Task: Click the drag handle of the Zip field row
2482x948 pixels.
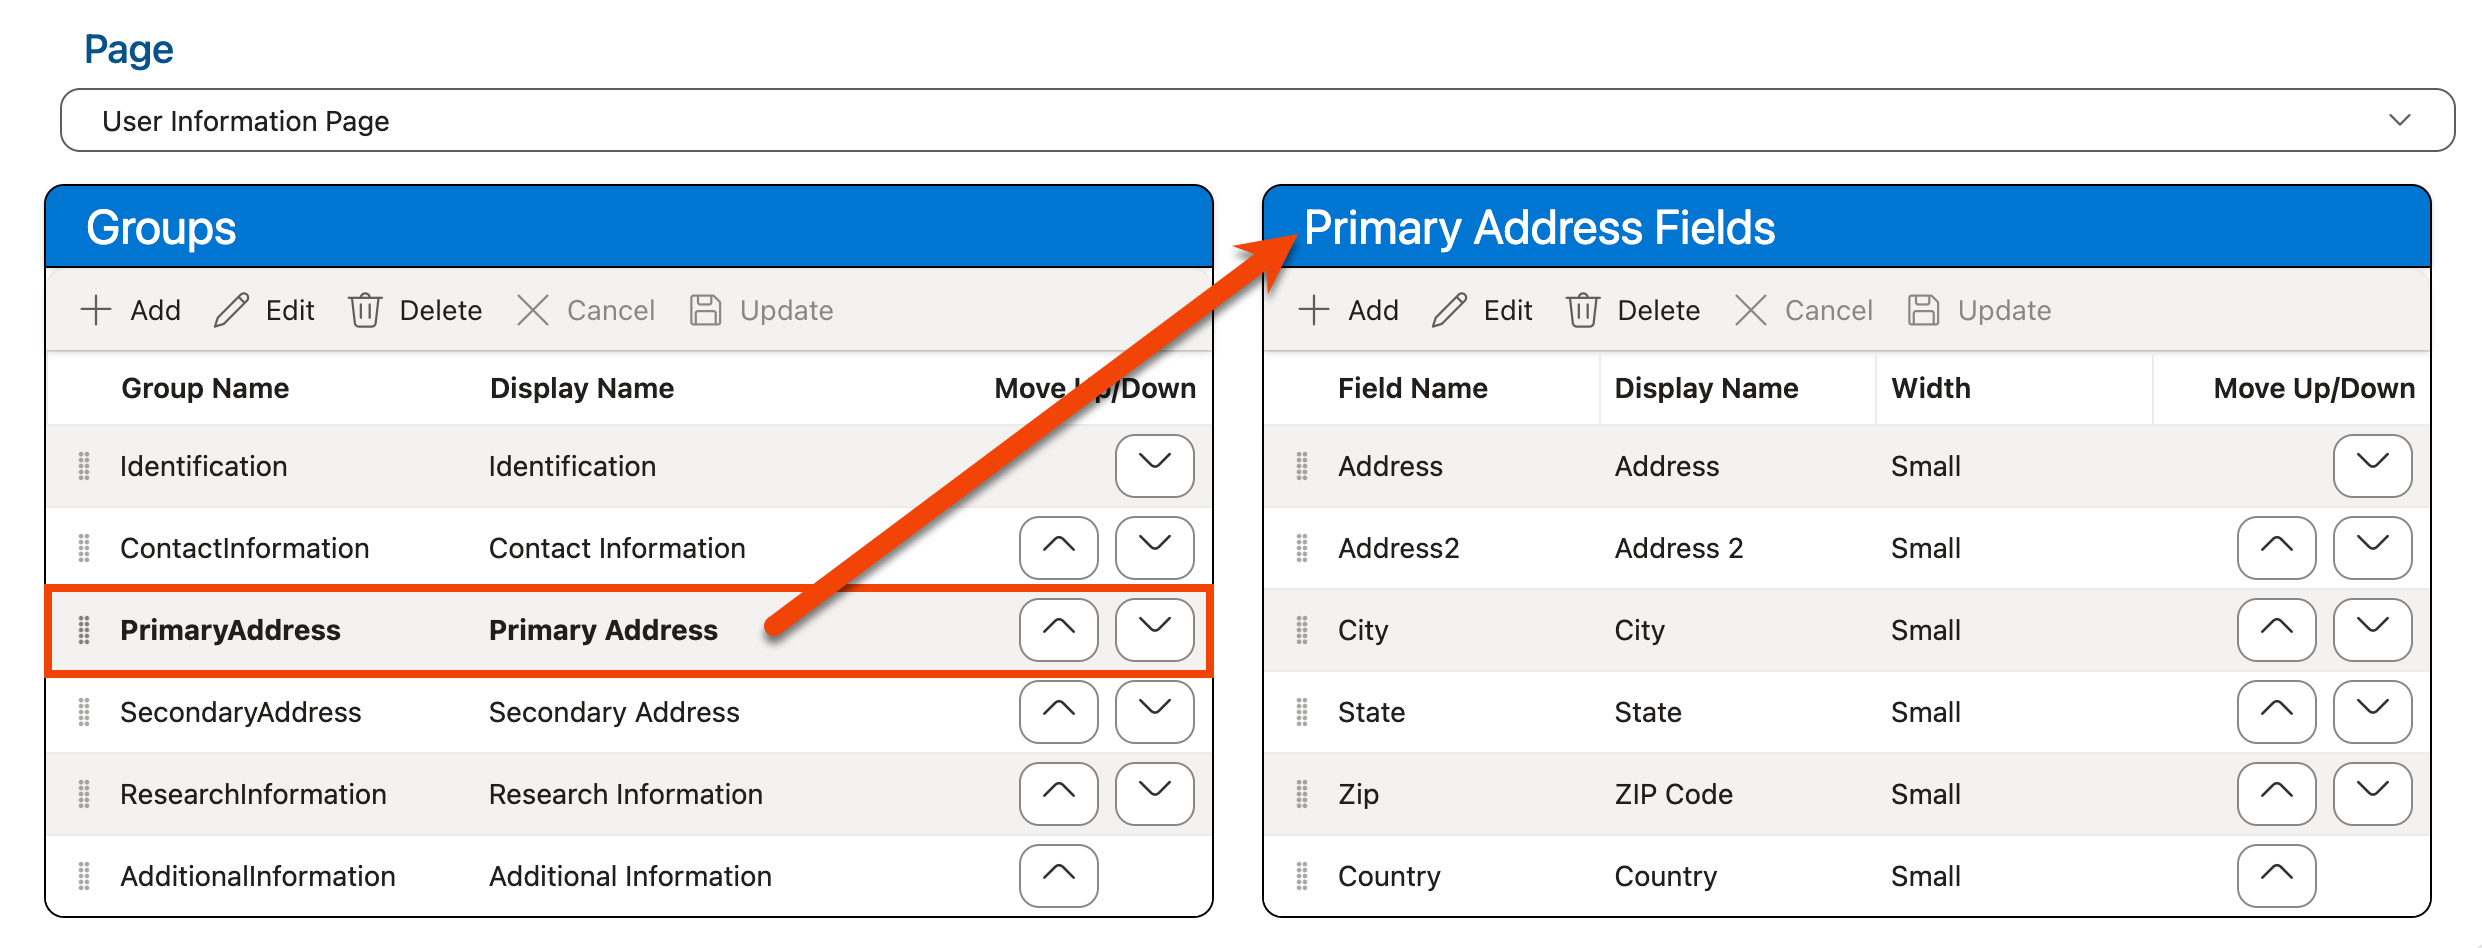Action: click(1302, 794)
